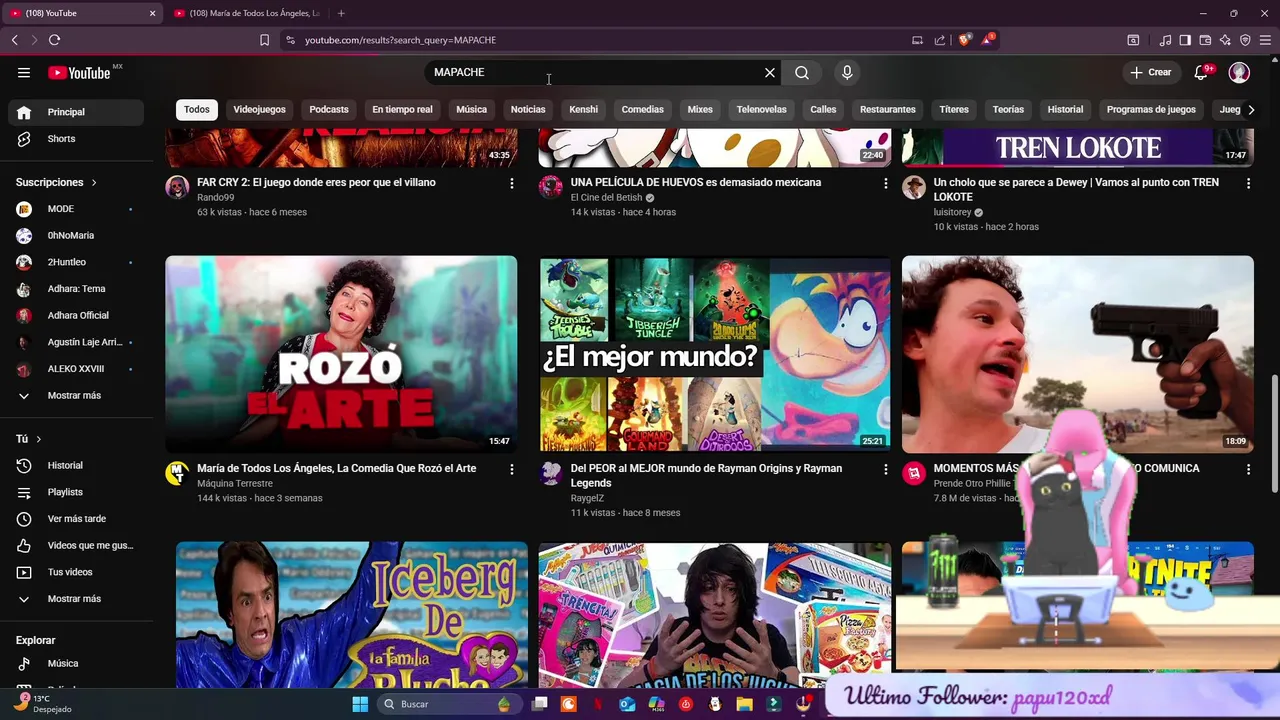Click the address bar URL
The height and width of the screenshot is (720, 1280).
pyautogui.click(x=400, y=40)
